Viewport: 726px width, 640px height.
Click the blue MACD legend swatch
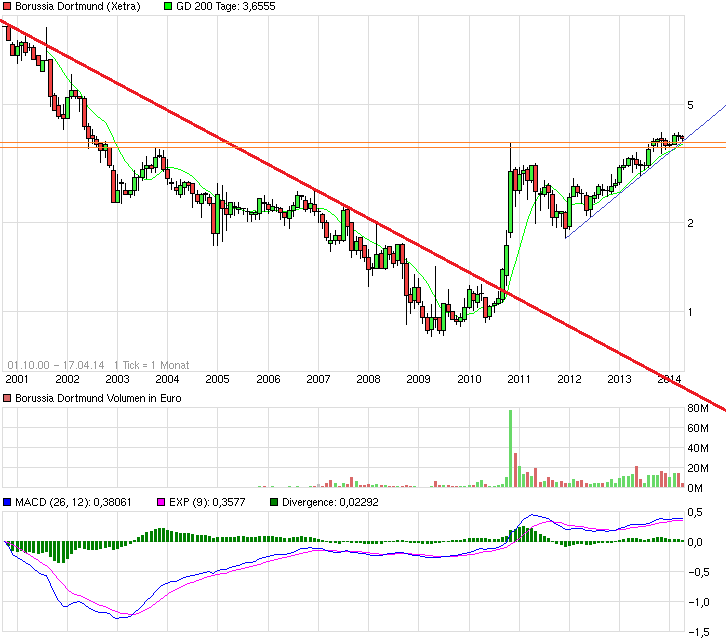(x=7, y=502)
